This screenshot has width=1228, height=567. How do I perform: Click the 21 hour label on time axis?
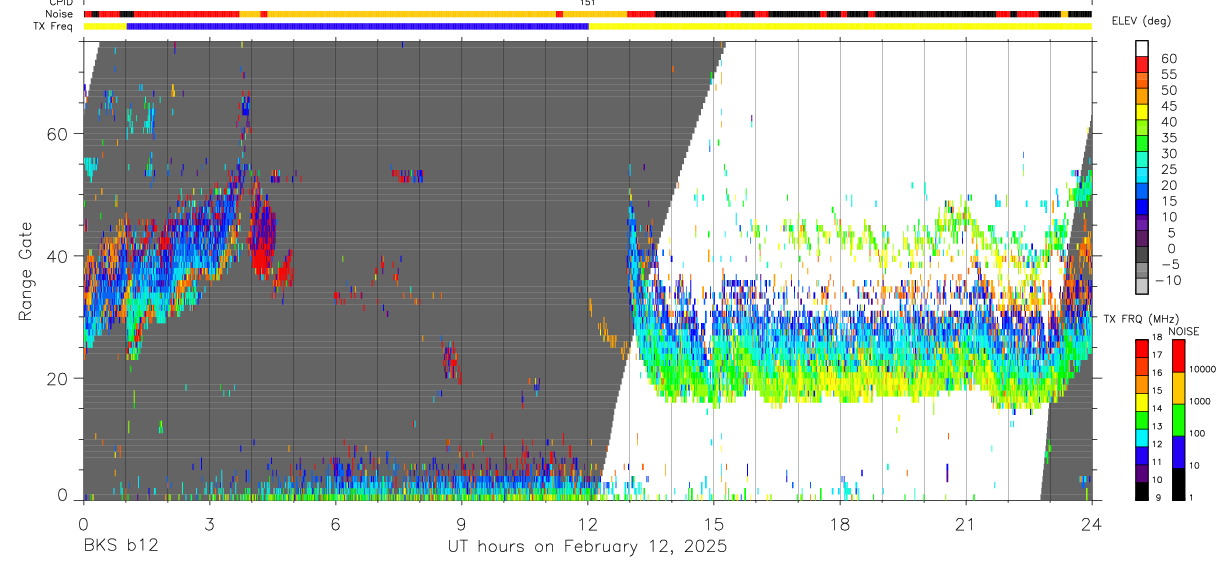[965, 523]
